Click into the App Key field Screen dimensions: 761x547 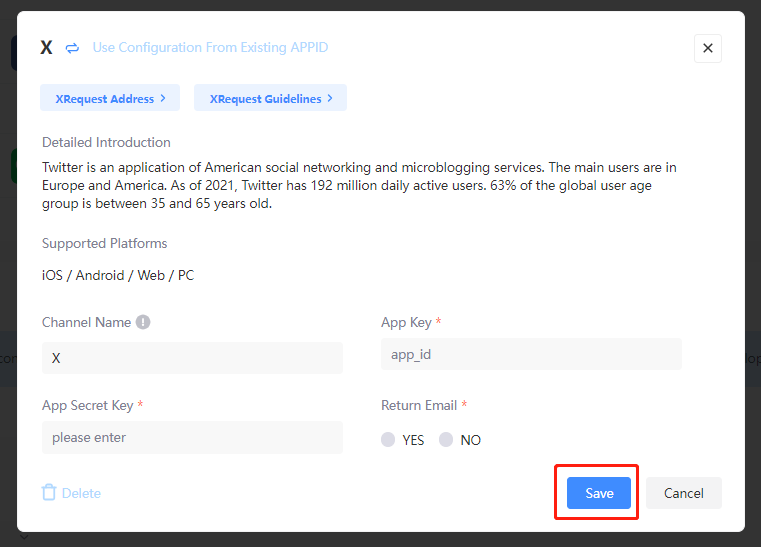531,354
